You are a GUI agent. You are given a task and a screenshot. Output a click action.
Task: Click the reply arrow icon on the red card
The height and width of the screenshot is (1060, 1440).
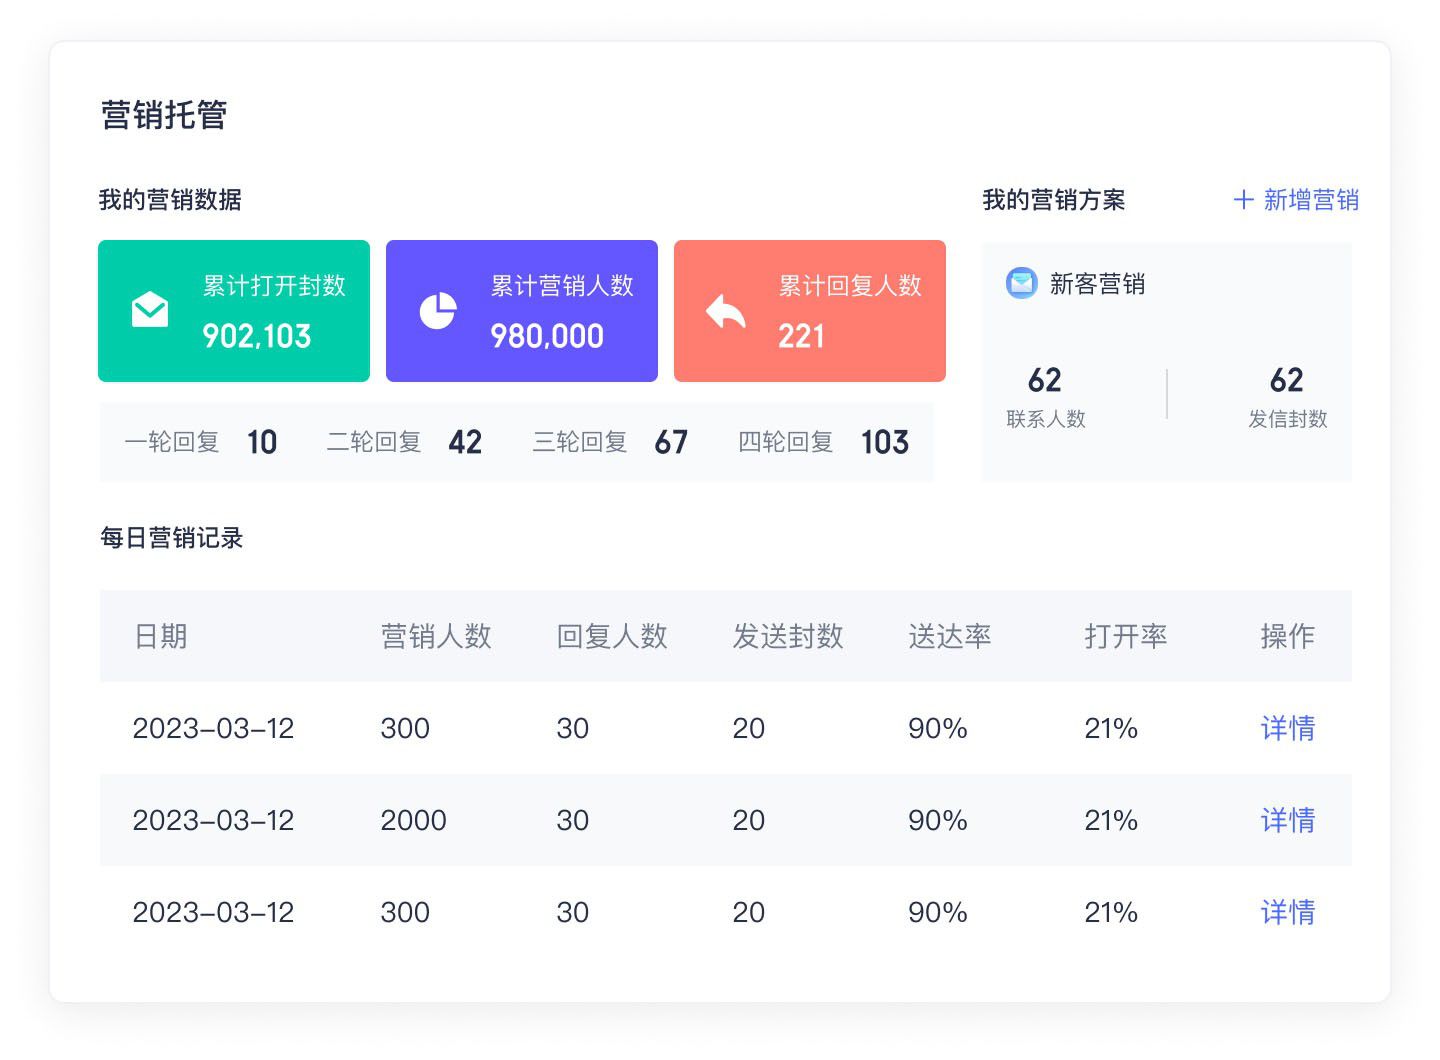(x=724, y=309)
